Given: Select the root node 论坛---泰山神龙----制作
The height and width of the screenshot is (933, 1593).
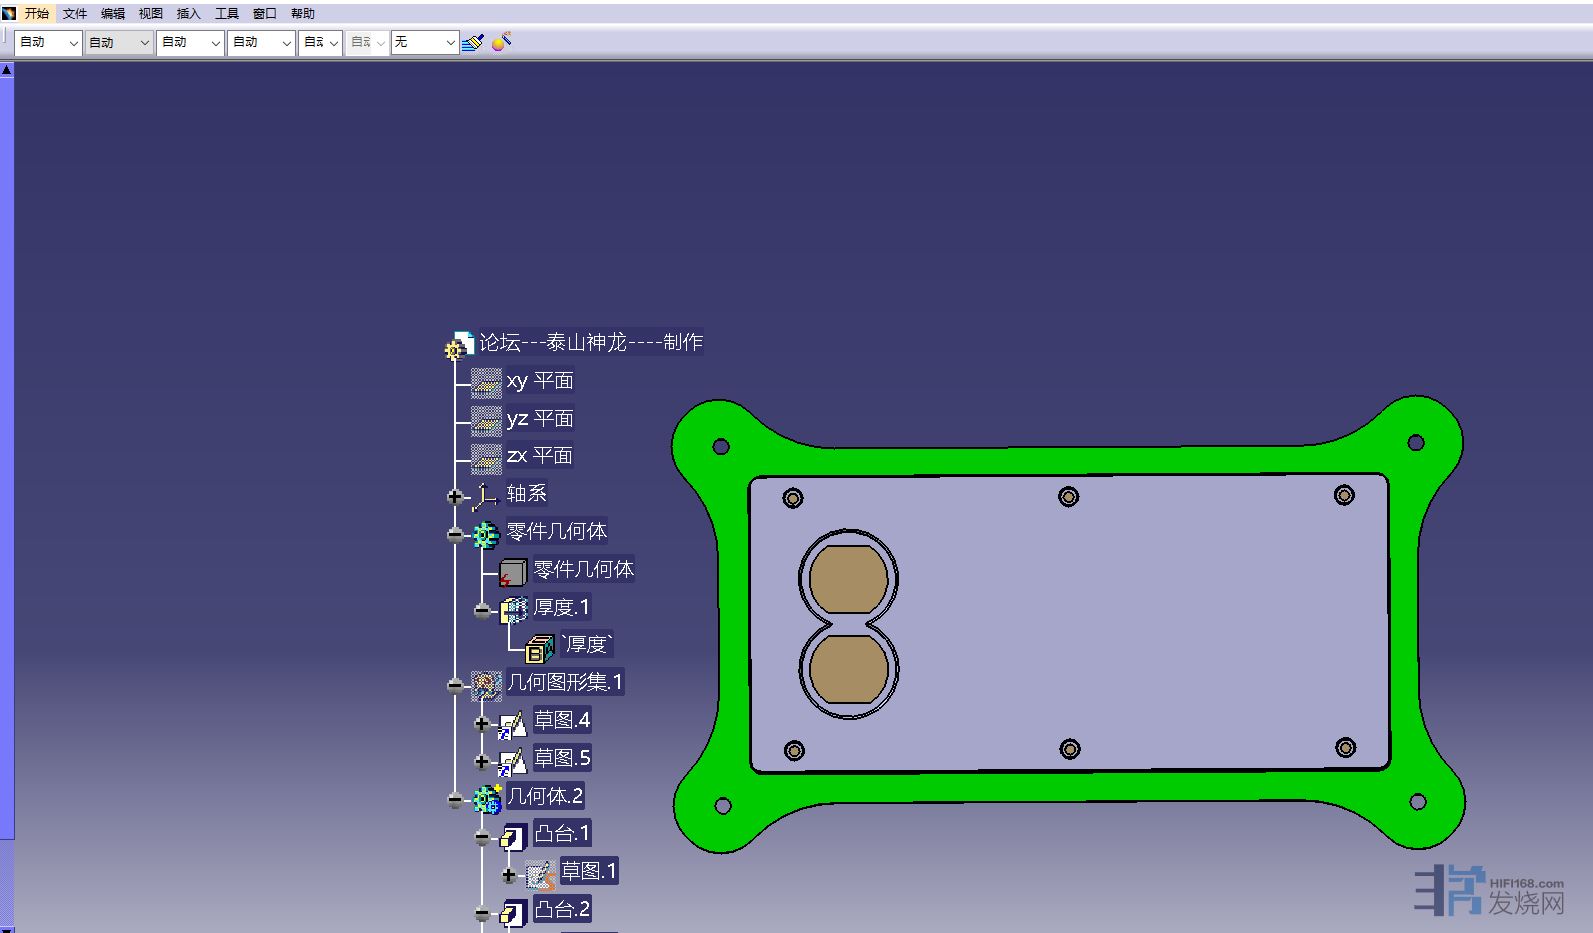Looking at the screenshot, I should (x=590, y=343).
